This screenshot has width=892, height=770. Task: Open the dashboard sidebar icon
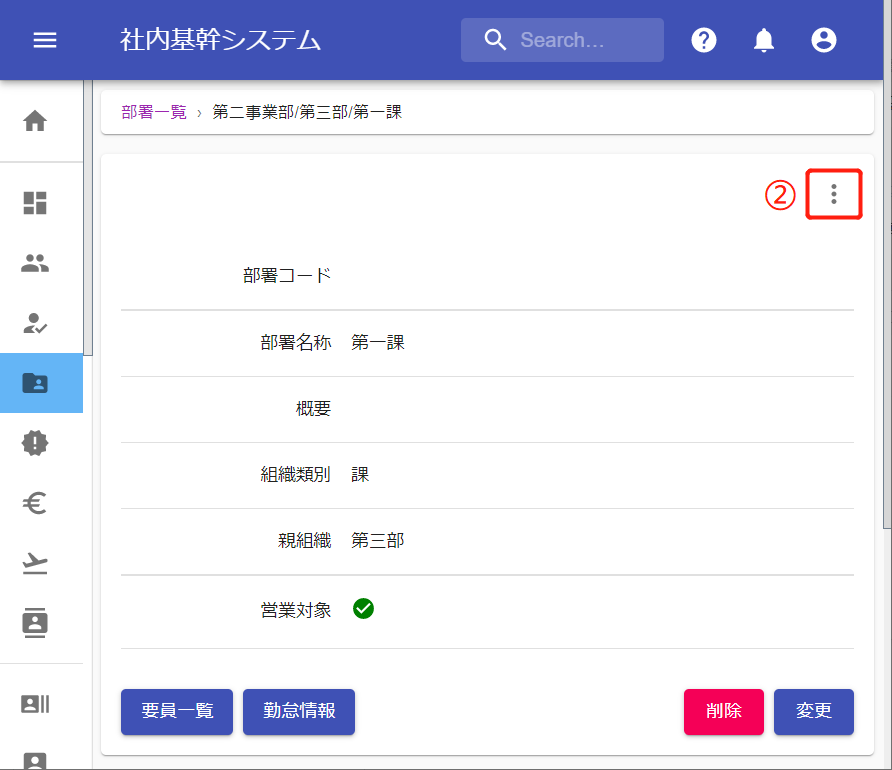click(35, 203)
